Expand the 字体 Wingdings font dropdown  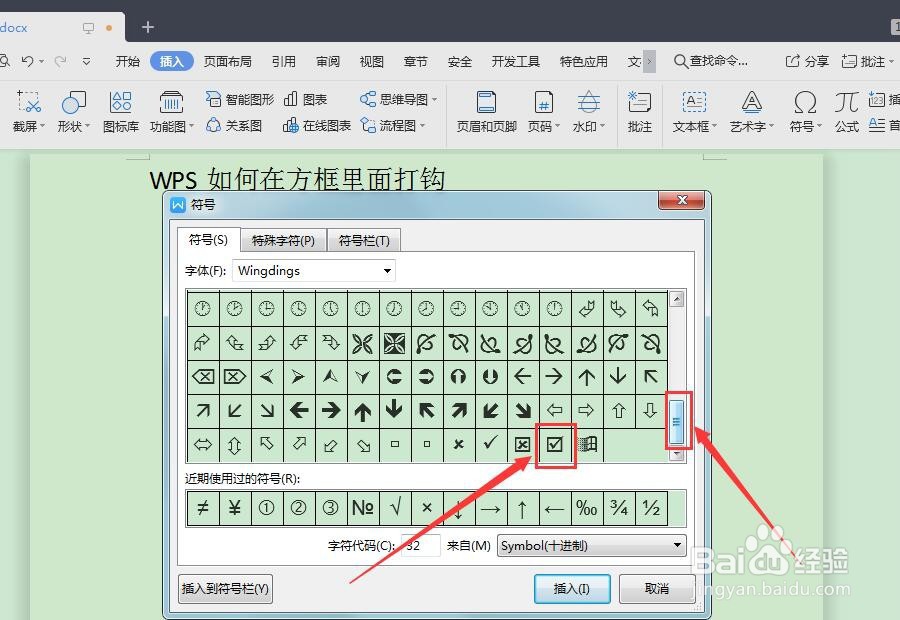click(387, 271)
